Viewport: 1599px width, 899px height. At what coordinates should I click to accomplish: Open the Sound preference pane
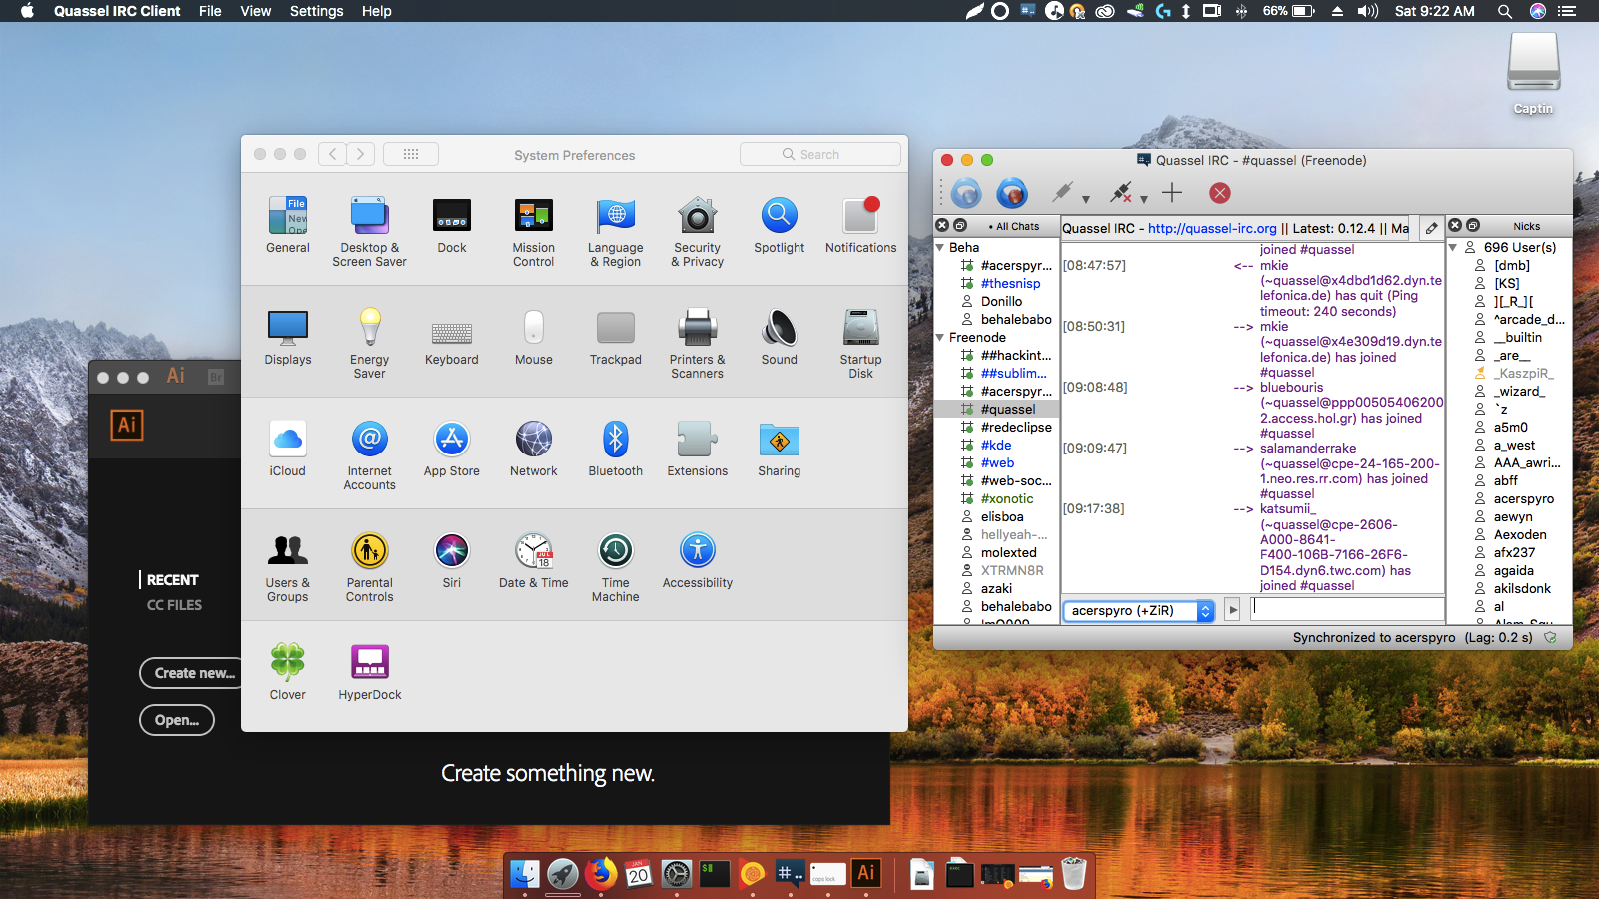tap(780, 337)
